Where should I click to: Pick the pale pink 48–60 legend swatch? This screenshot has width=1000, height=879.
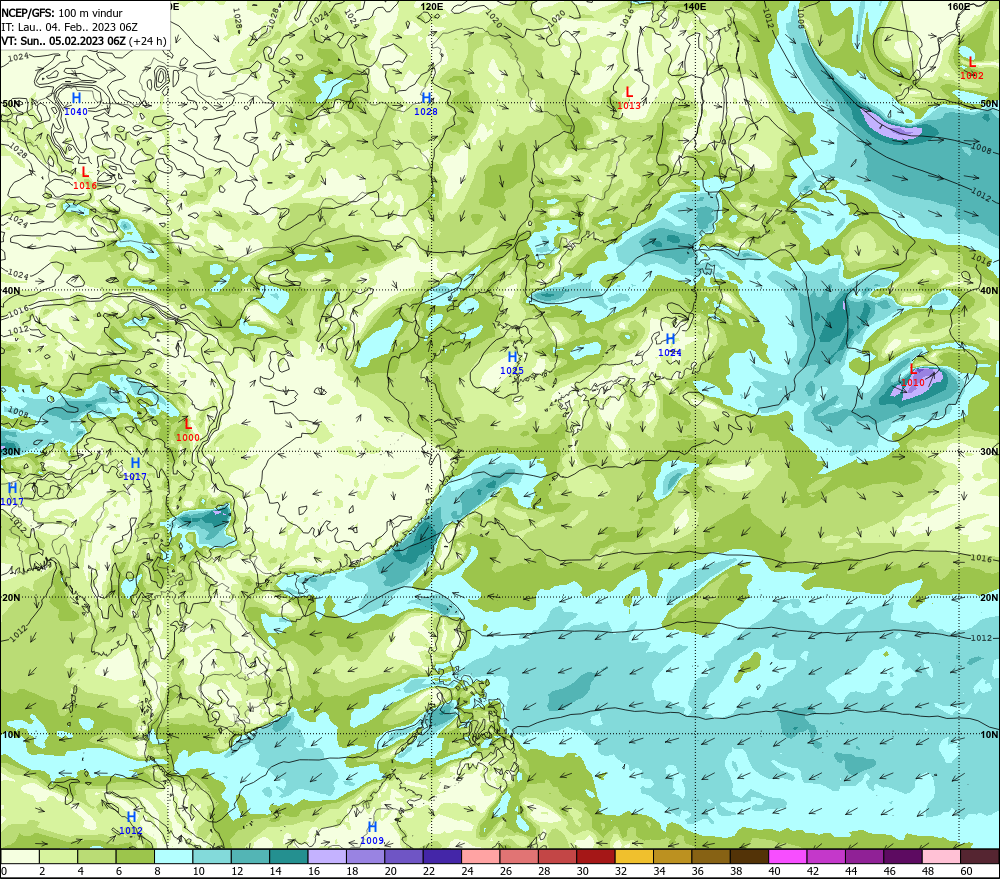[x=941, y=856]
